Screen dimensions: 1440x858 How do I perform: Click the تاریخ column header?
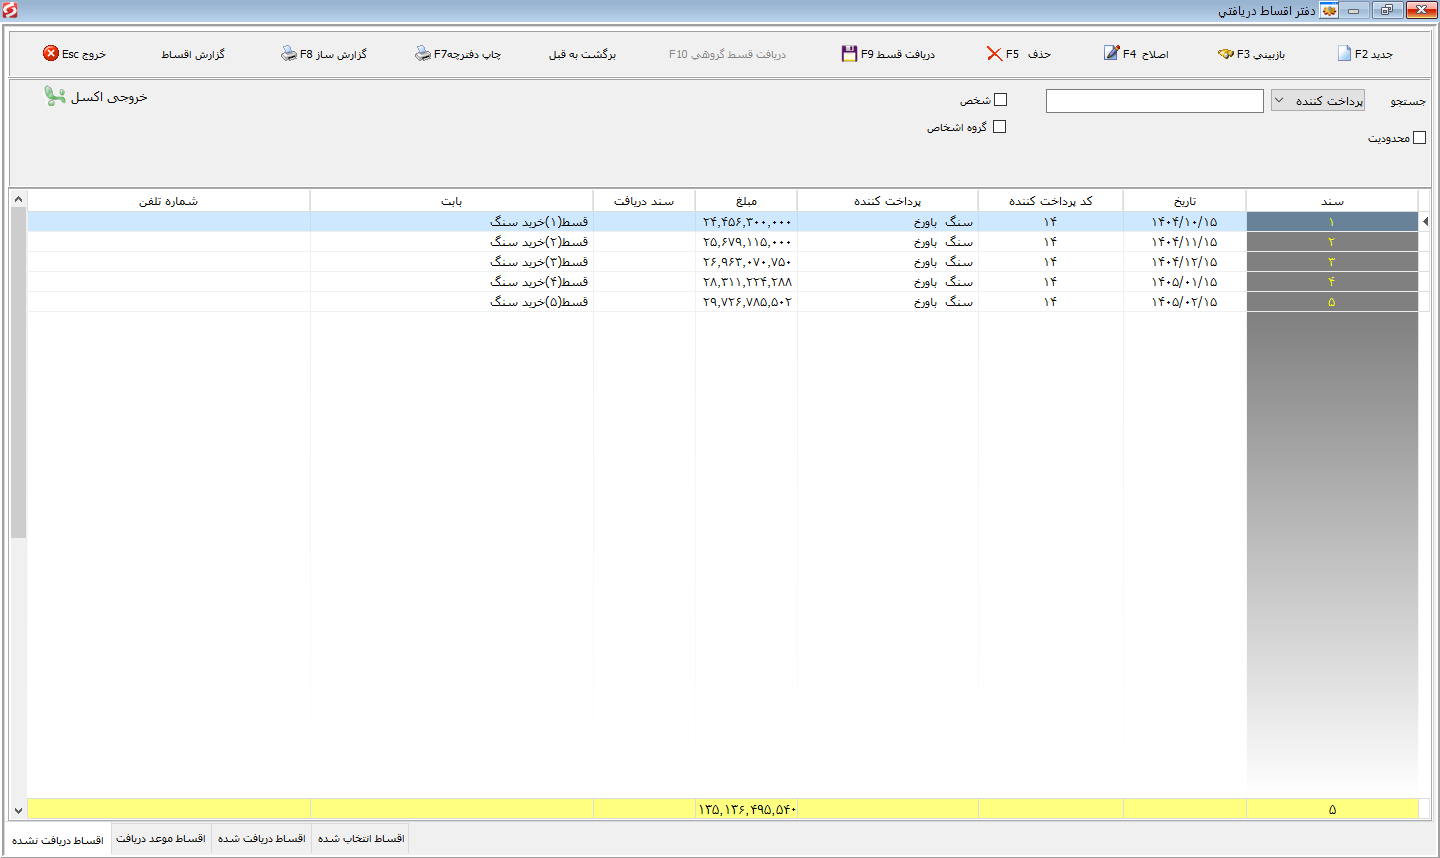pos(1185,201)
